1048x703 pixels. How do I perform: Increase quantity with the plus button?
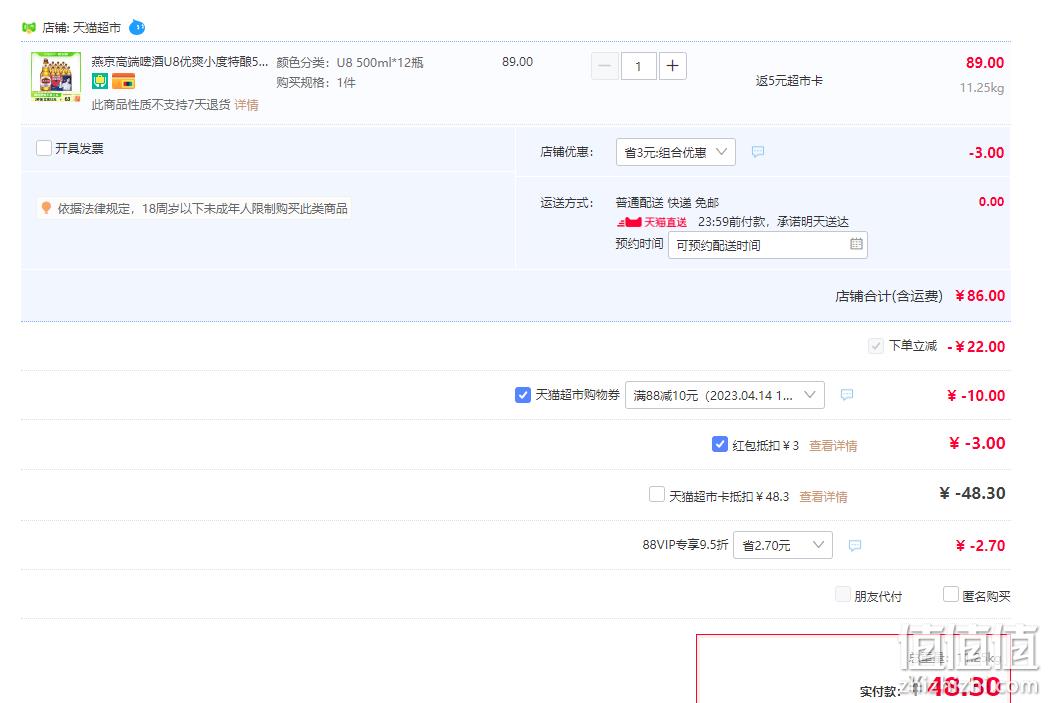[x=672, y=65]
